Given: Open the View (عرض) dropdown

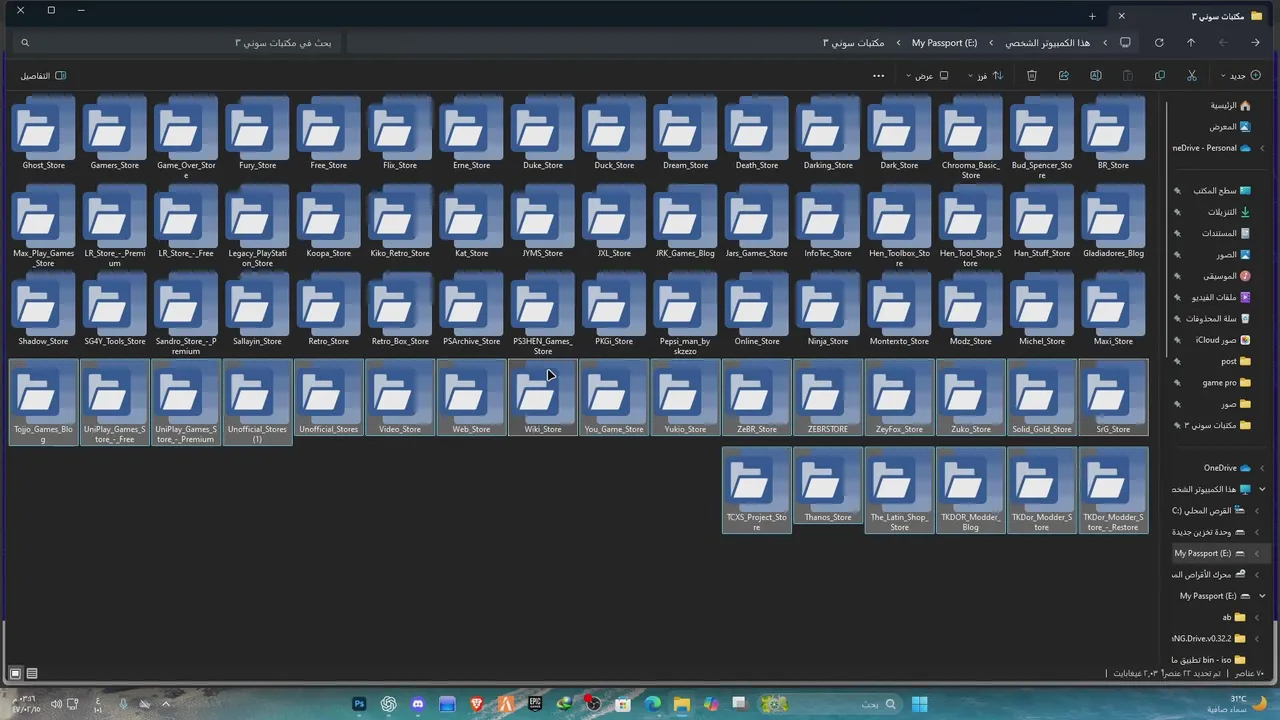Looking at the screenshot, I should tap(927, 76).
